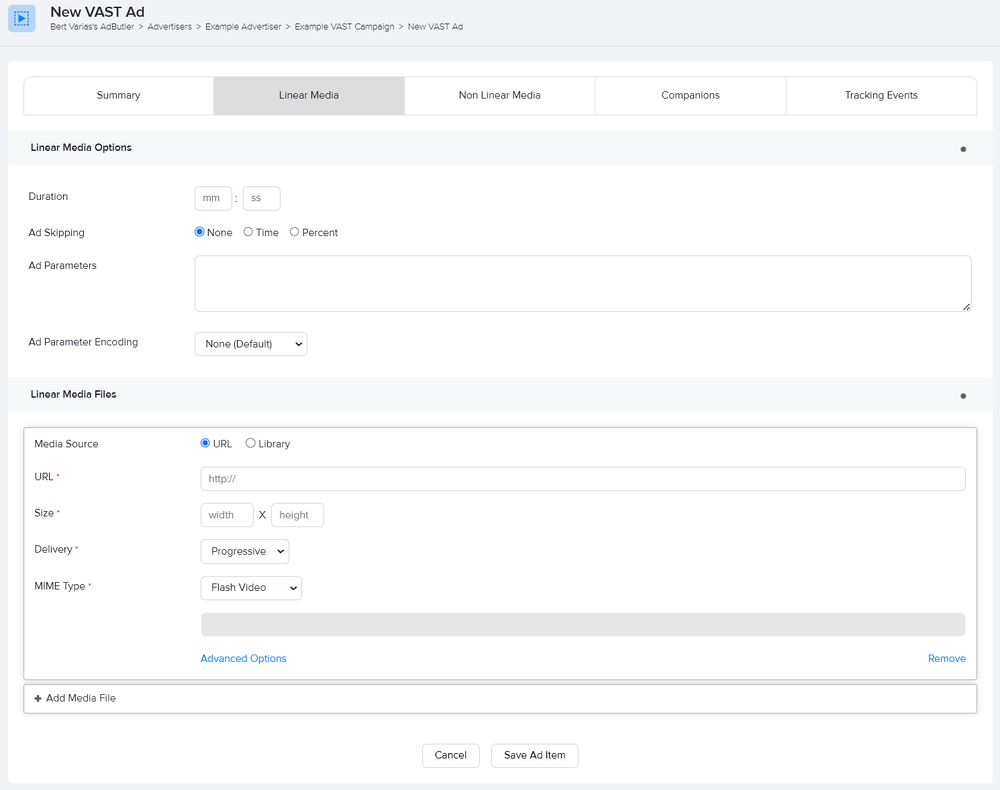Click the Remove link for the media file
The width and height of the screenshot is (1000, 790).
tap(946, 659)
